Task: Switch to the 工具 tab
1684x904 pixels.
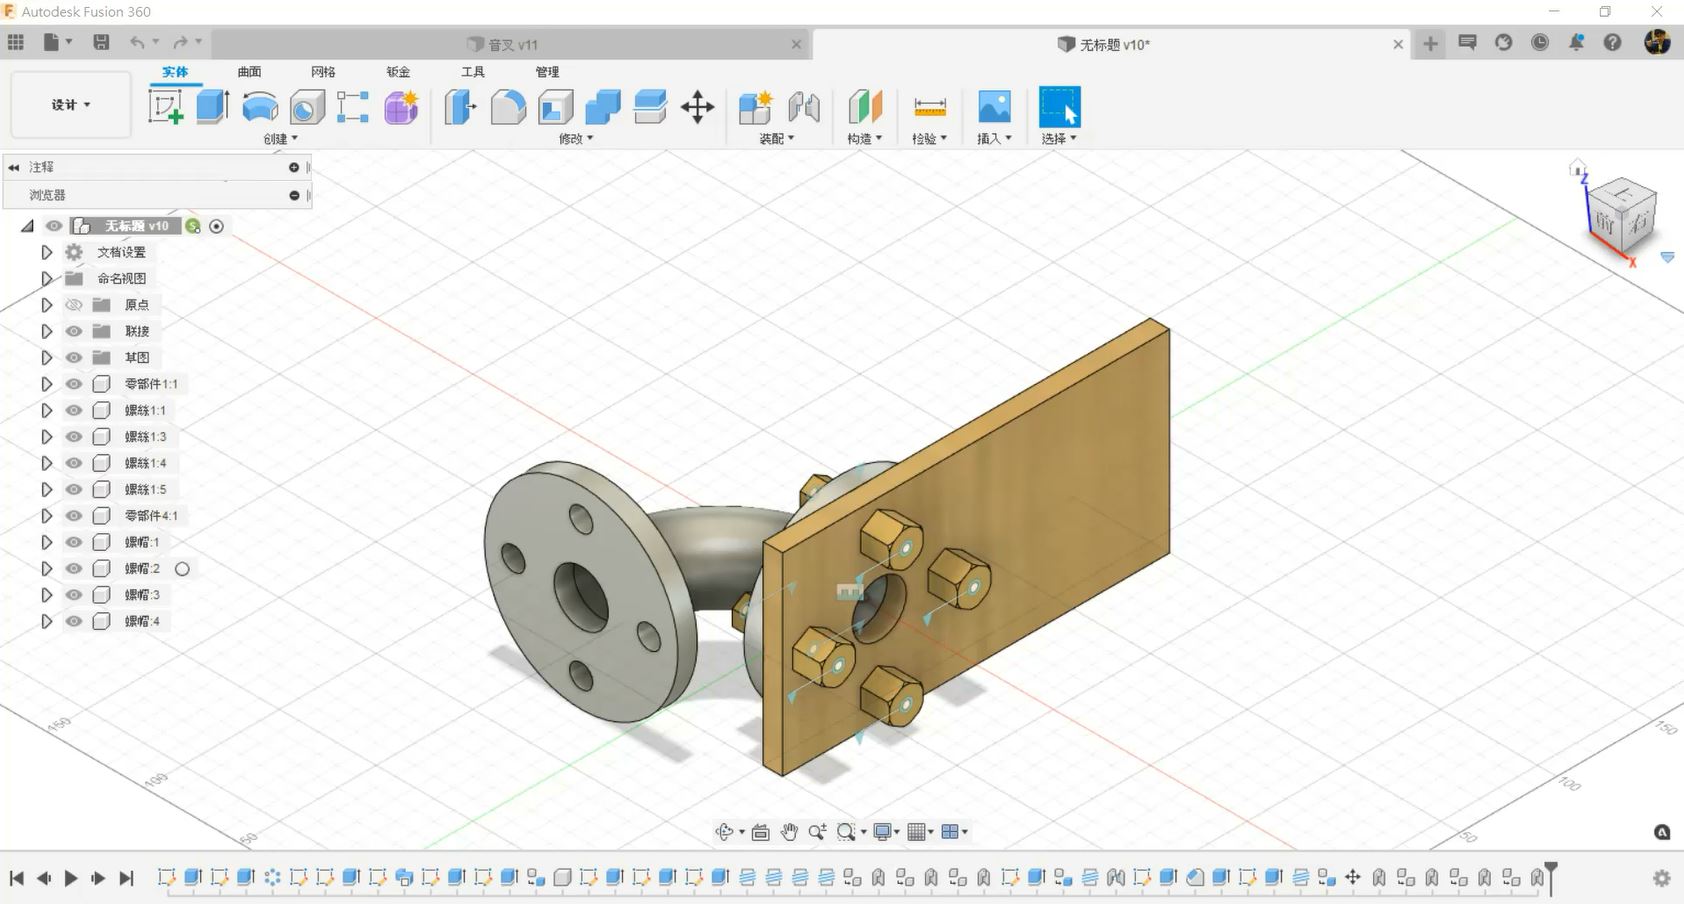Action: [473, 72]
